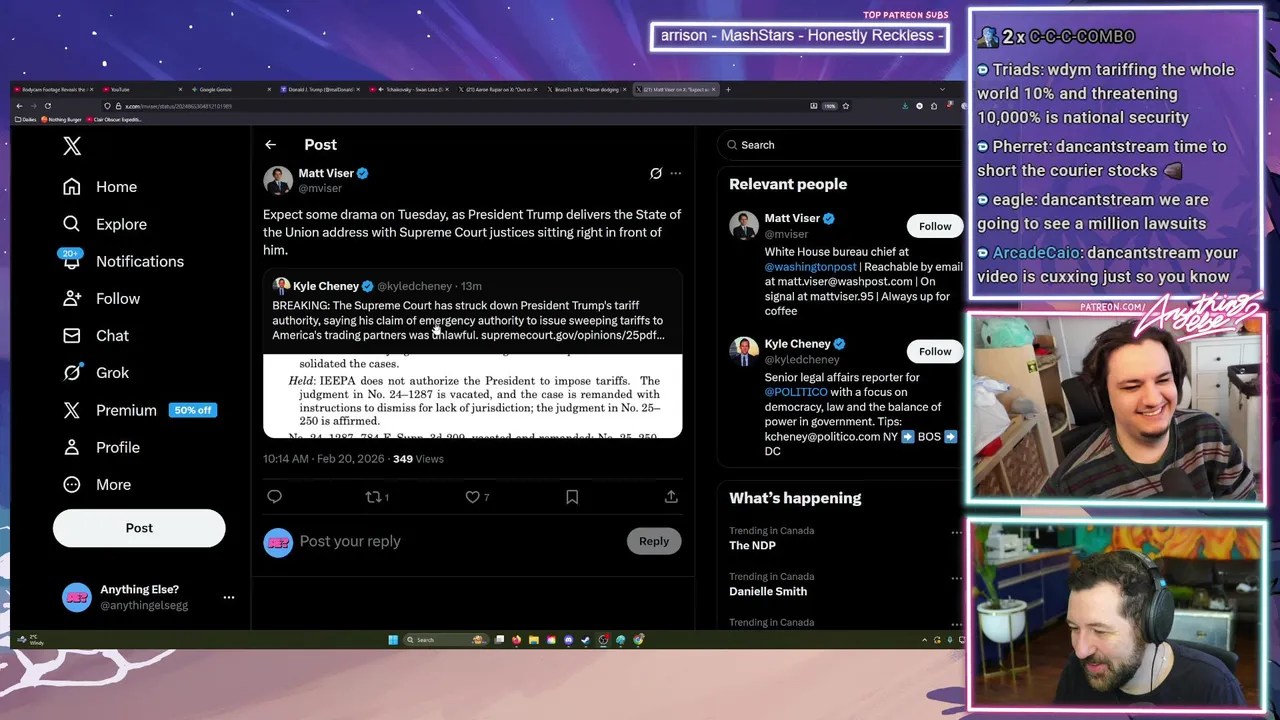
Task: Click the browser back arrow
Action: (x=19, y=106)
